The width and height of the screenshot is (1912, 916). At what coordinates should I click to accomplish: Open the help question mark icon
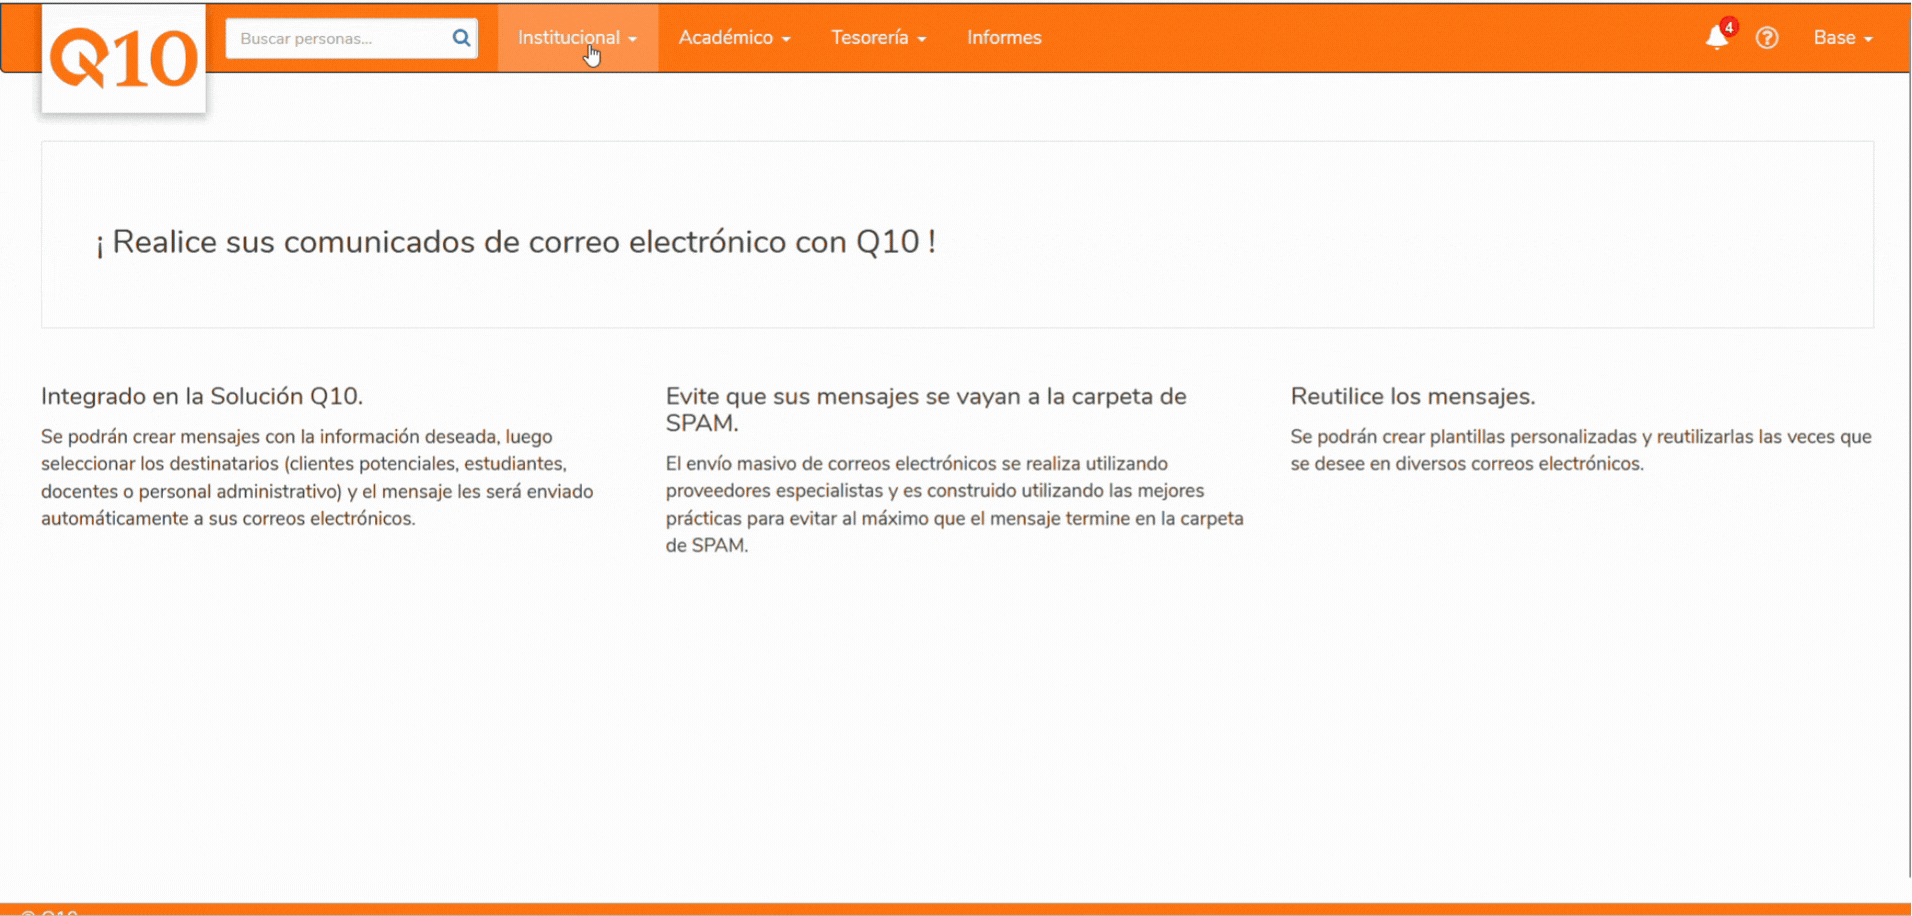click(x=1767, y=38)
